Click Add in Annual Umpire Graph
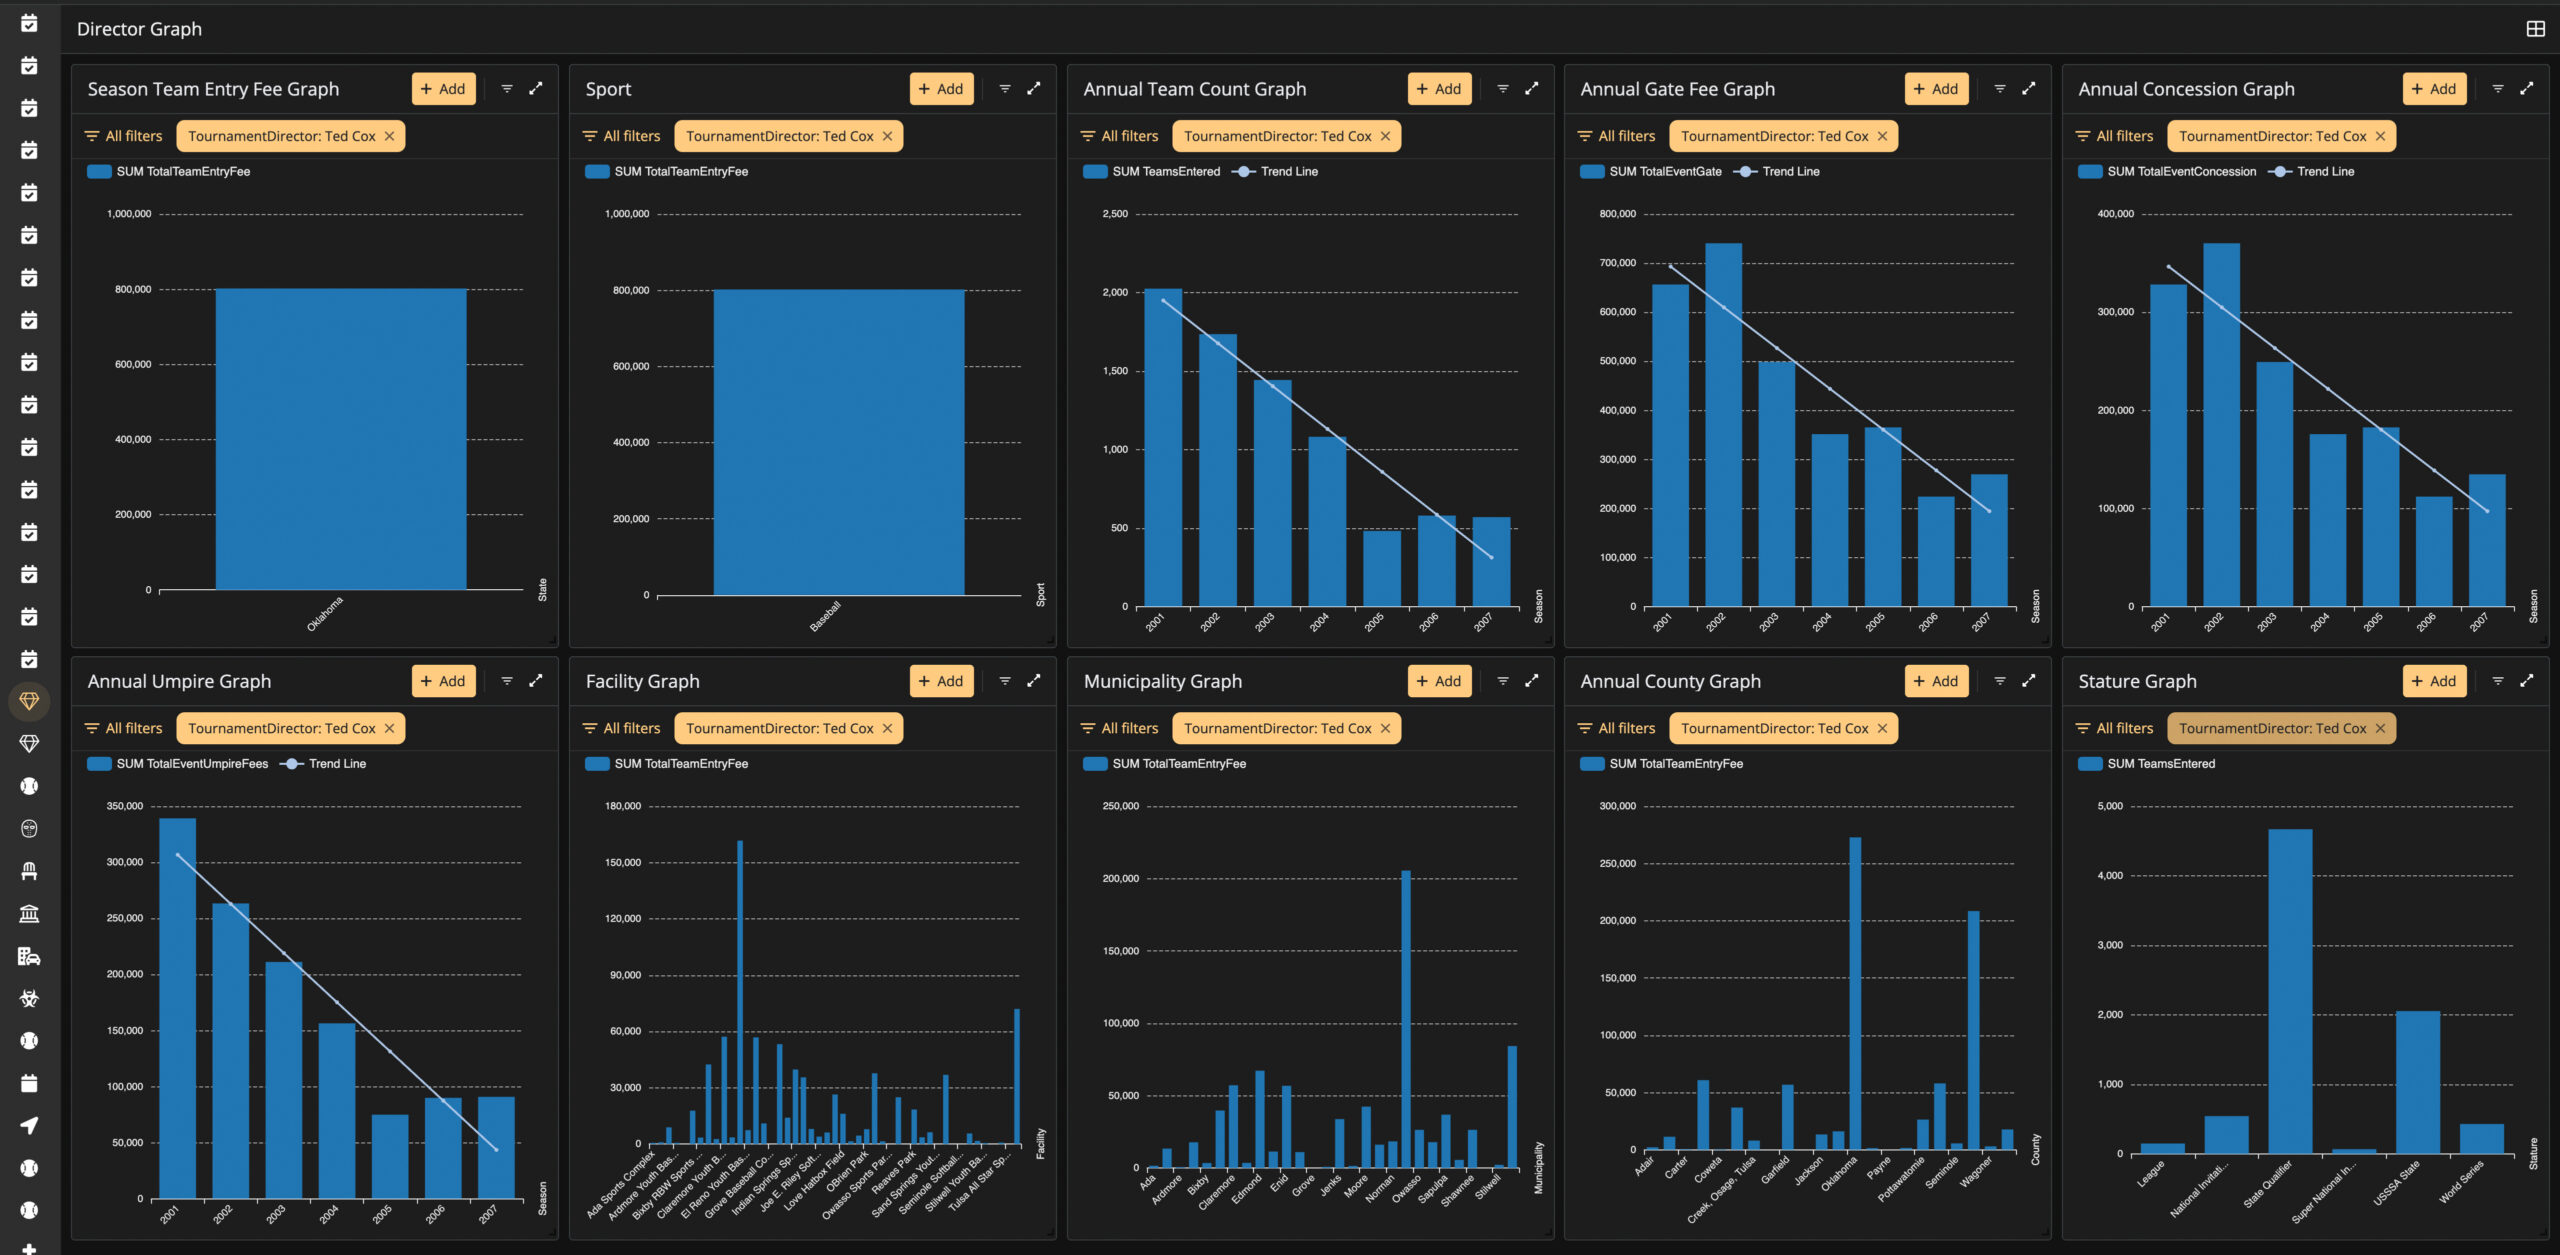2560x1255 pixels. 443,681
